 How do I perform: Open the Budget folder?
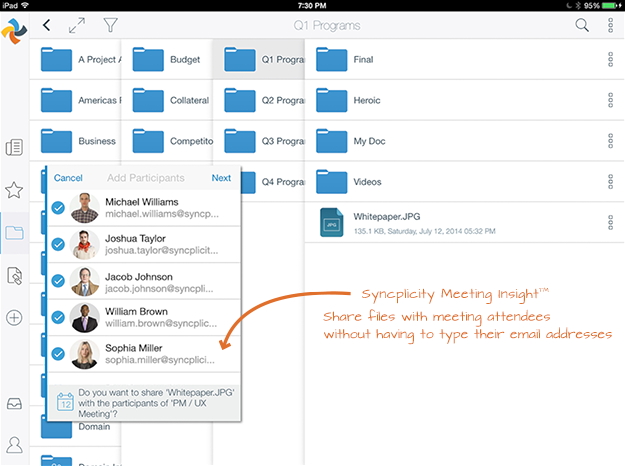[167, 59]
